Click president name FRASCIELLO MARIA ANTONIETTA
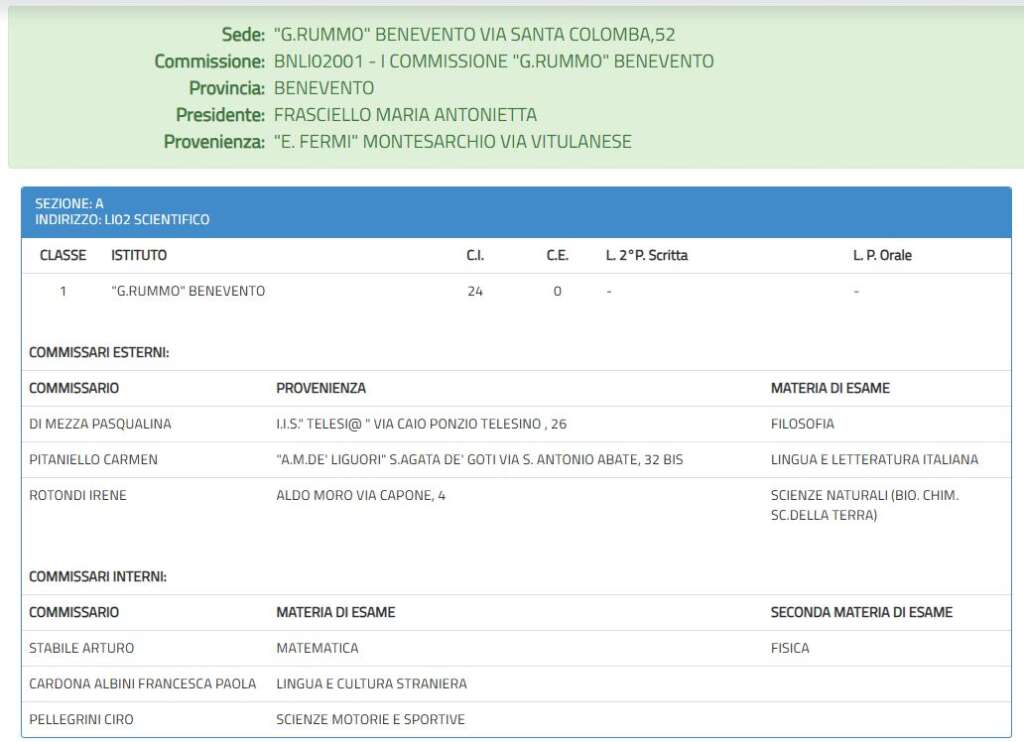 (405, 115)
